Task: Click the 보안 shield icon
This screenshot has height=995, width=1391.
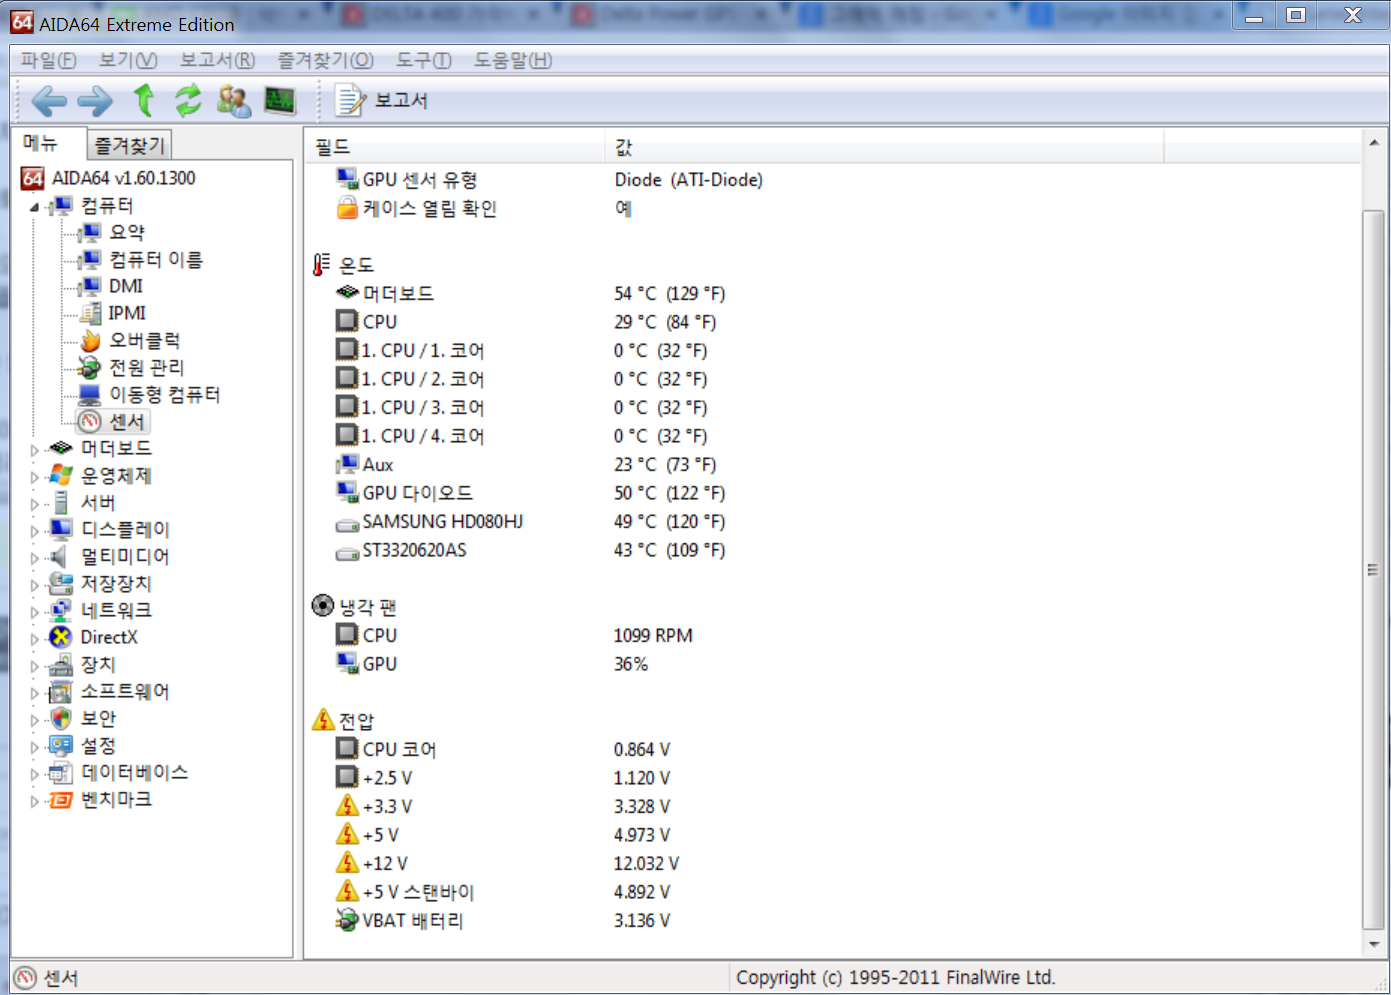Action: [61, 718]
